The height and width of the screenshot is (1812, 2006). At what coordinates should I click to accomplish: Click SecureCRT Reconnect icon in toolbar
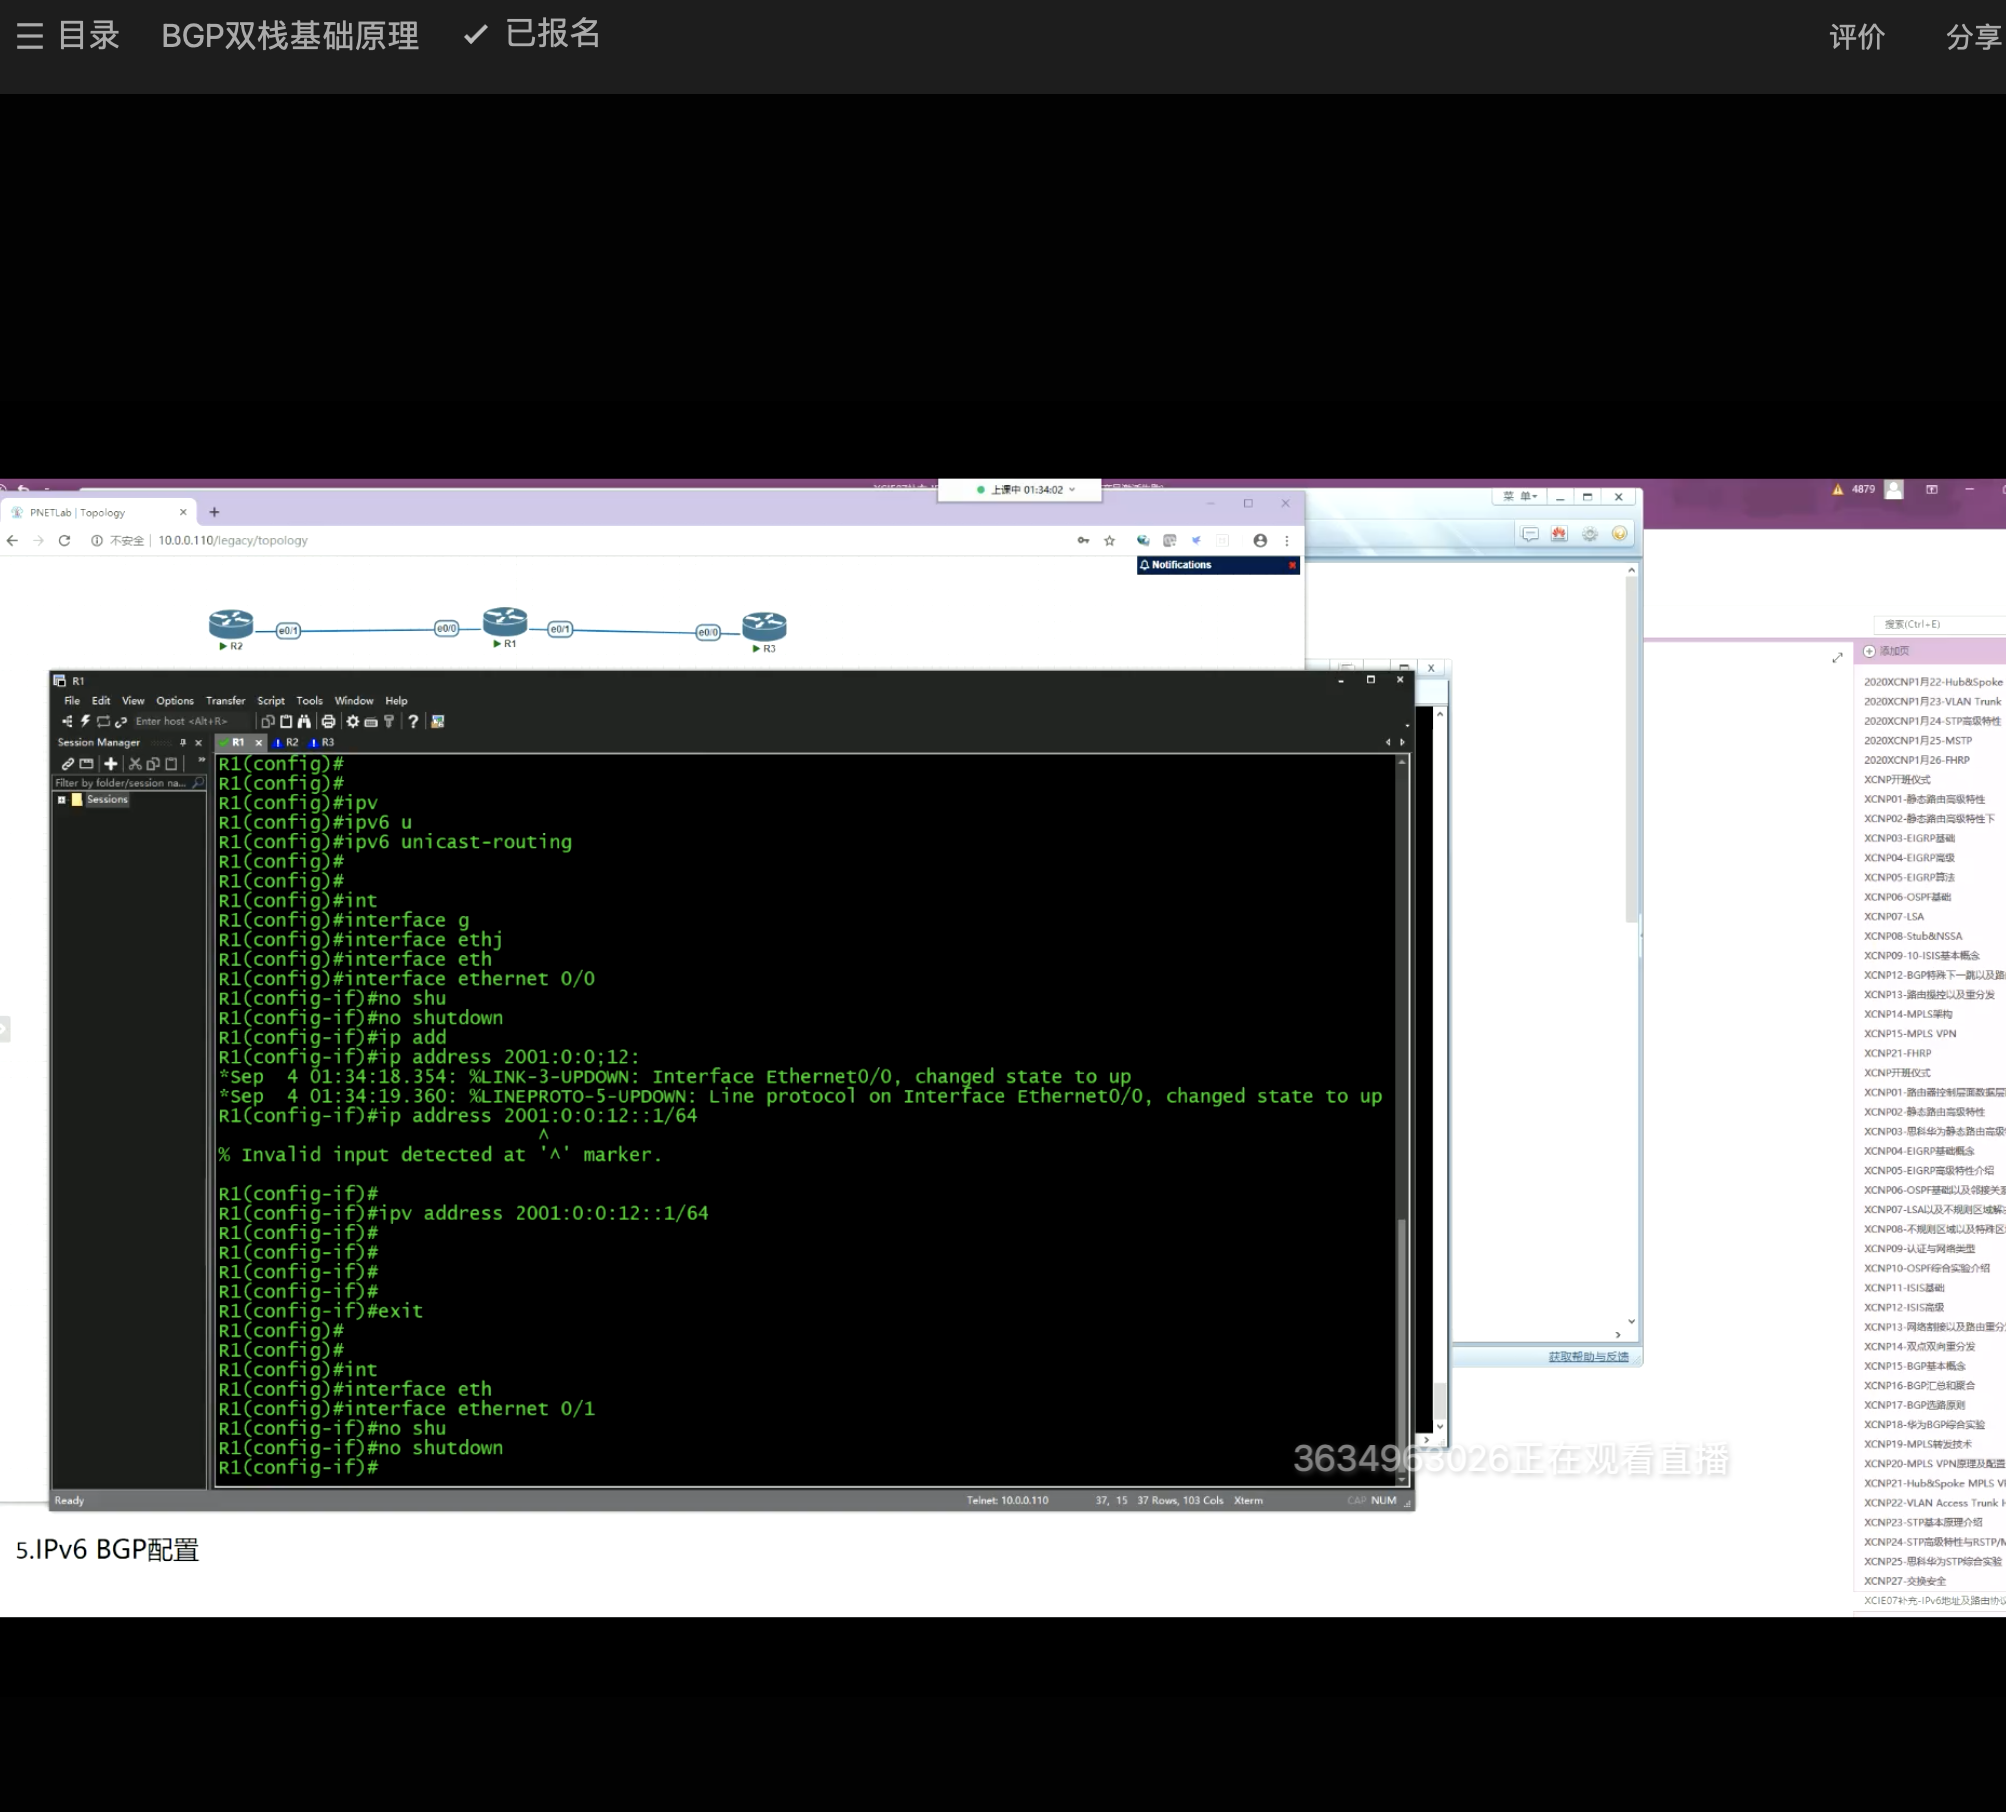[103, 721]
